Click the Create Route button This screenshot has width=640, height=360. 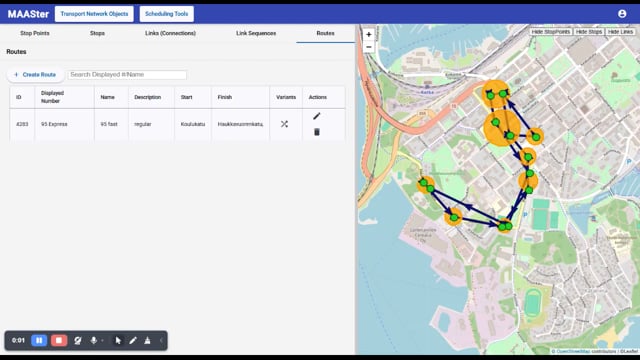pos(35,75)
